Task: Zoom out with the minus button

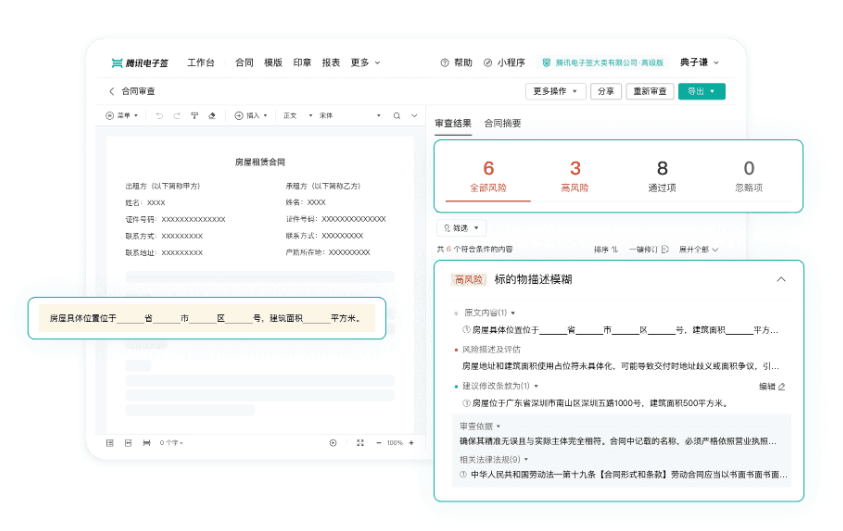Action: (x=379, y=443)
